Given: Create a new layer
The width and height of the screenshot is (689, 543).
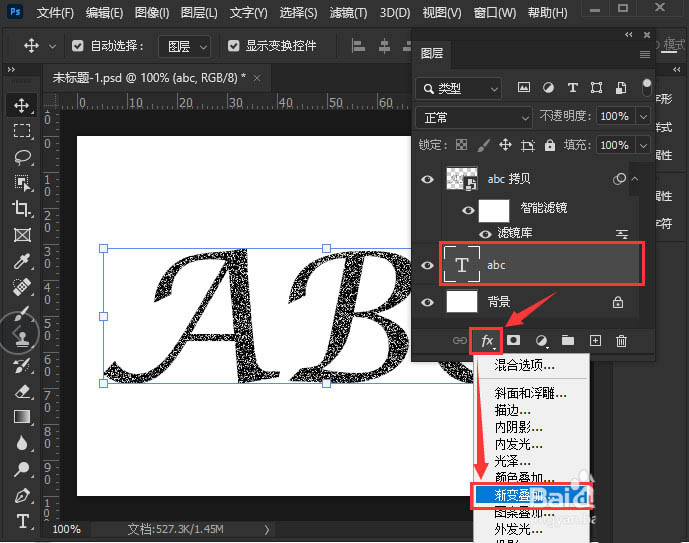Looking at the screenshot, I should click(595, 340).
